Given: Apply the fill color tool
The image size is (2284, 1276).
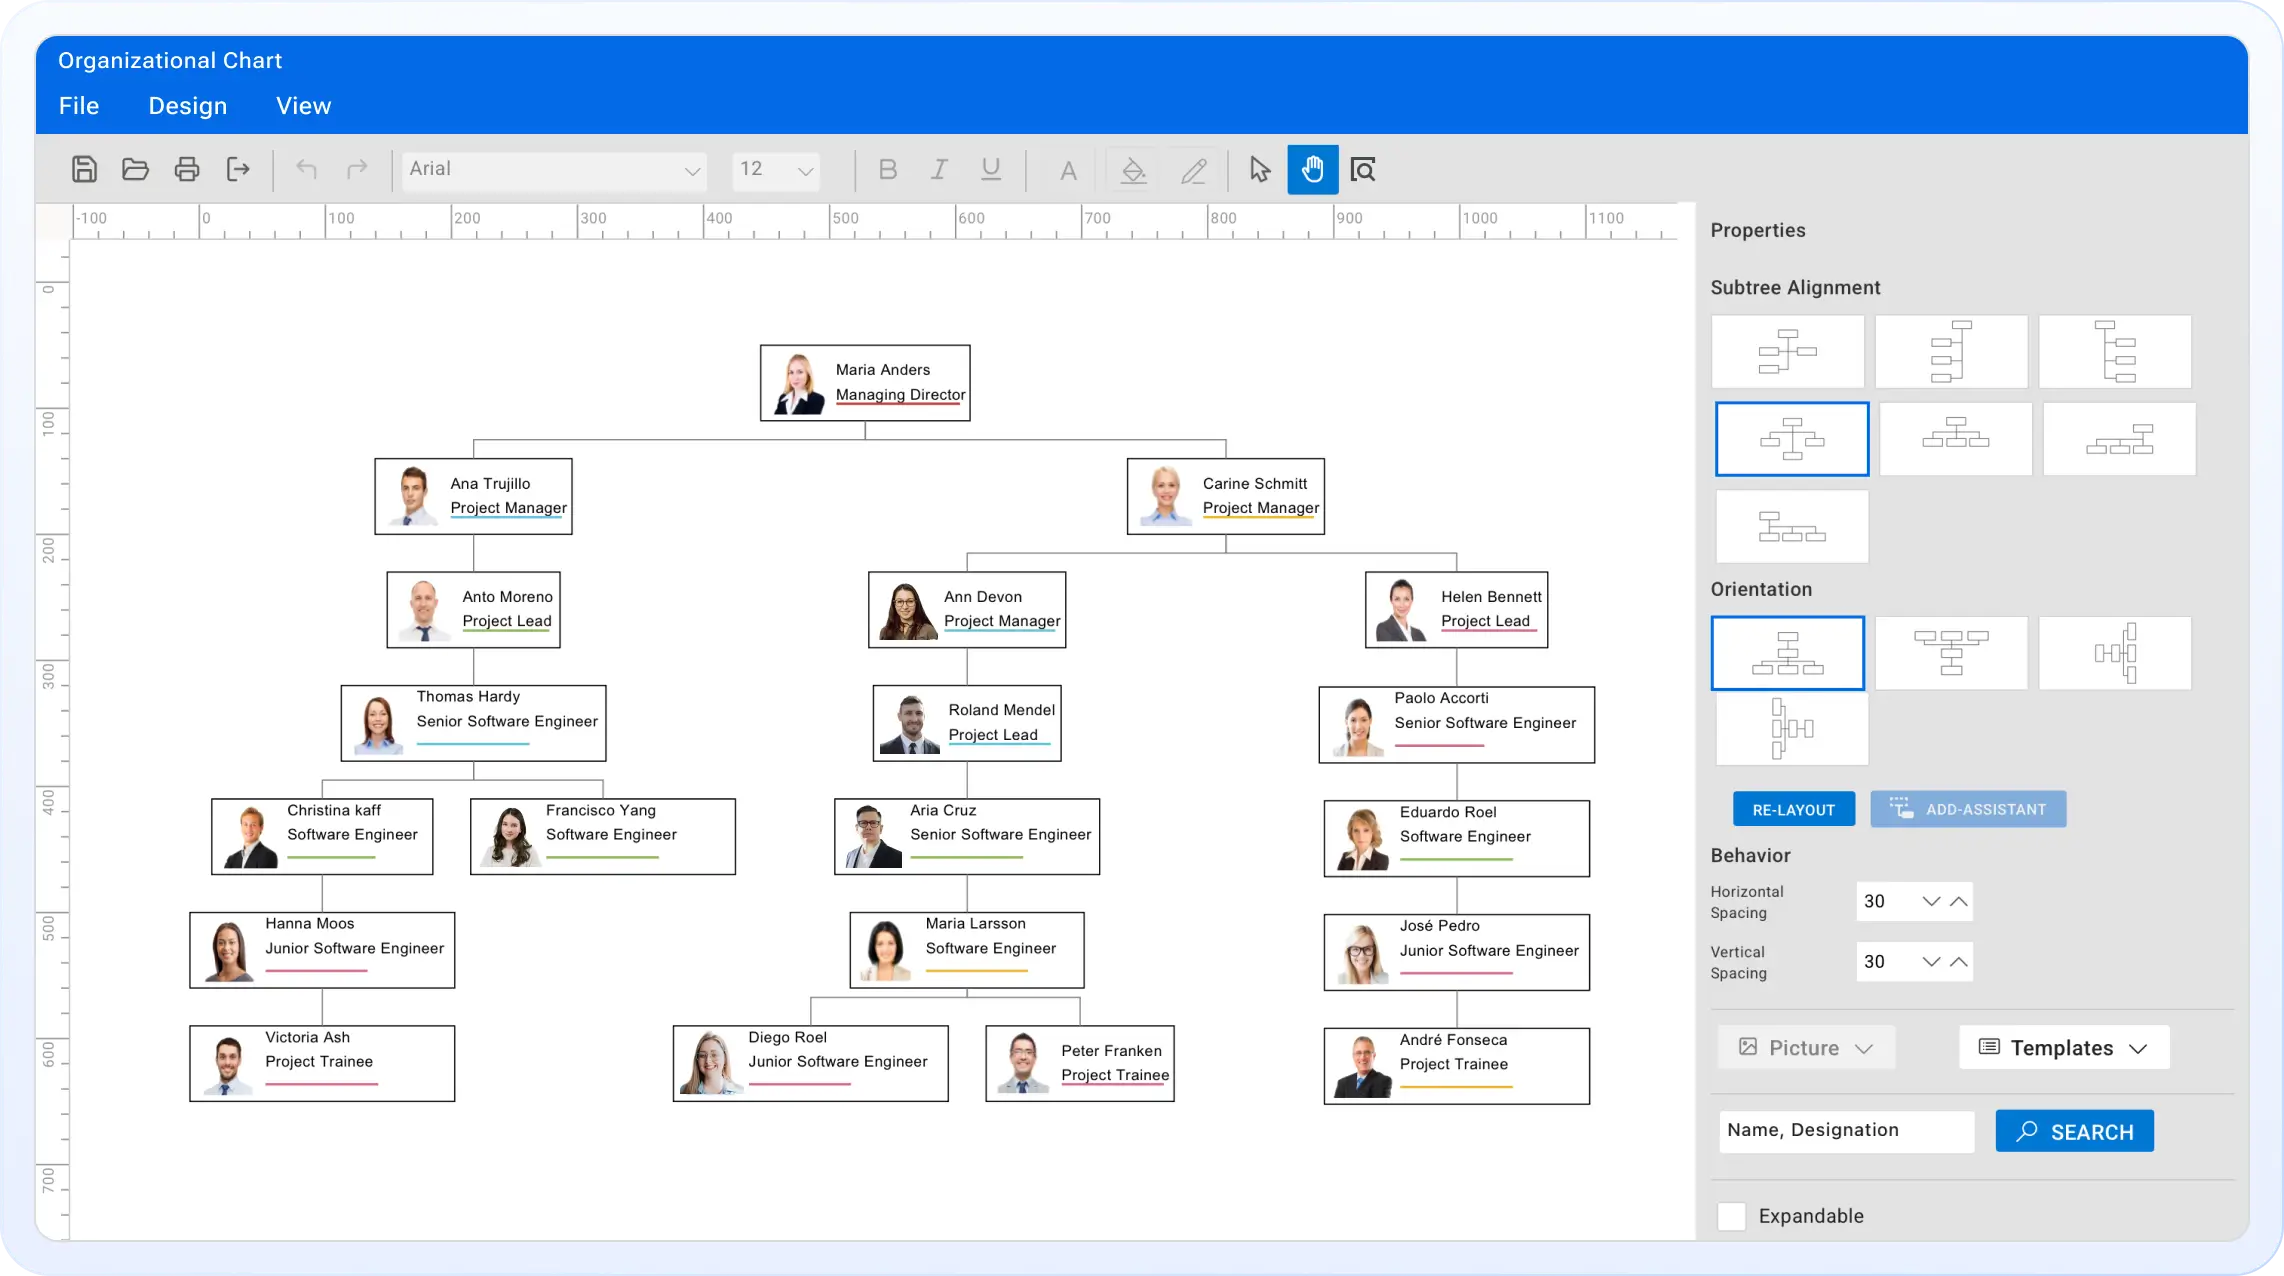Looking at the screenshot, I should pyautogui.click(x=1132, y=169).
